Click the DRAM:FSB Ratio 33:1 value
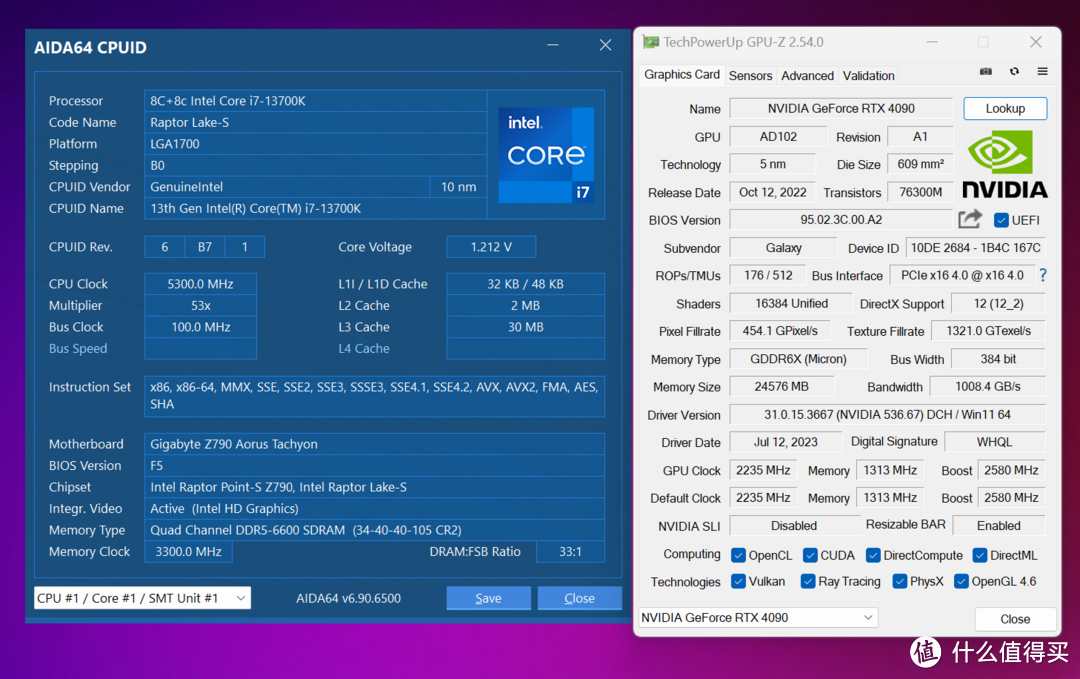Viewport: 1080px width, 679px height. coord(570,552)
